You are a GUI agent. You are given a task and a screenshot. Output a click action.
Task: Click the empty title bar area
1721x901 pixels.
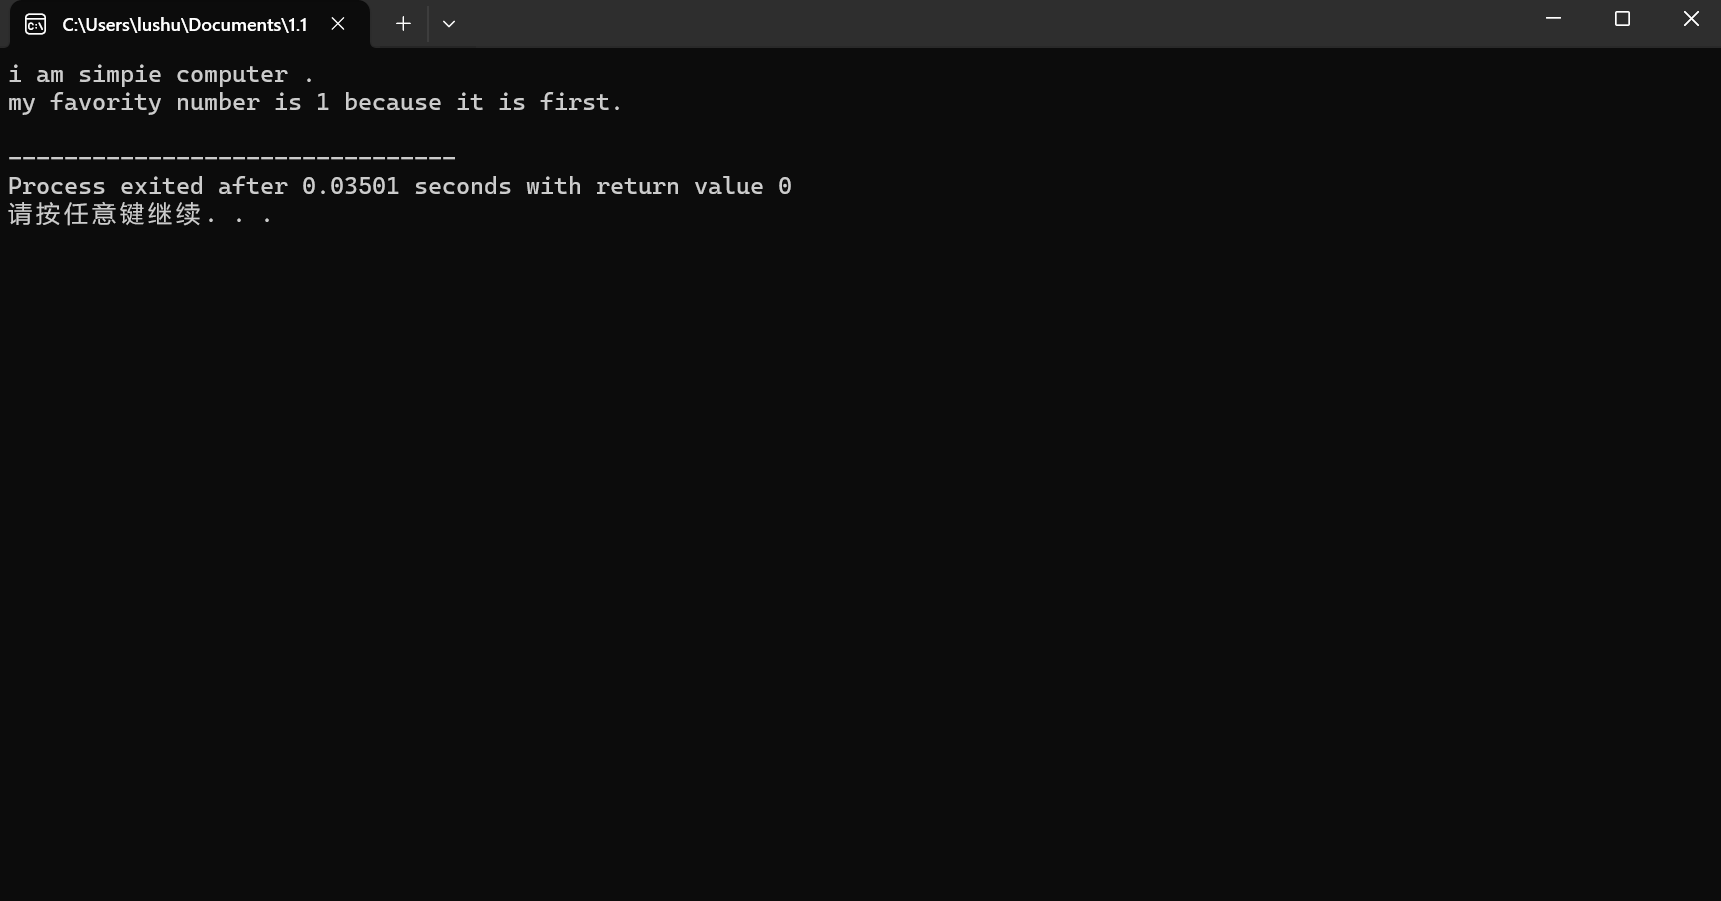tap(990, 24)
